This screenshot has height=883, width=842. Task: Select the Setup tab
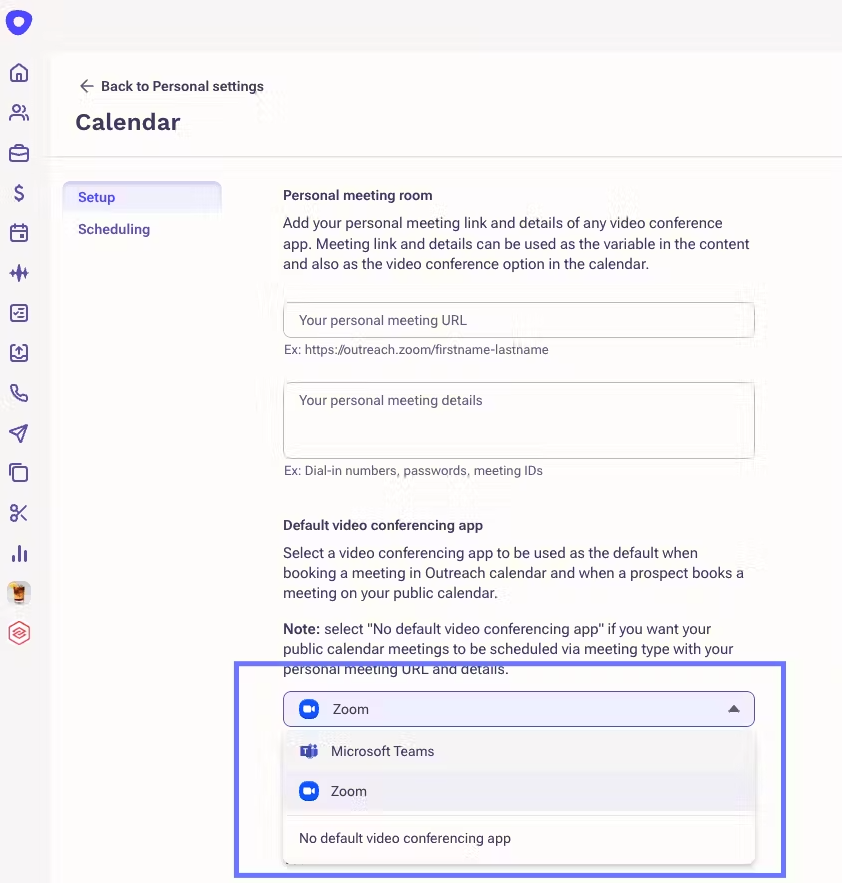point(96,197)
